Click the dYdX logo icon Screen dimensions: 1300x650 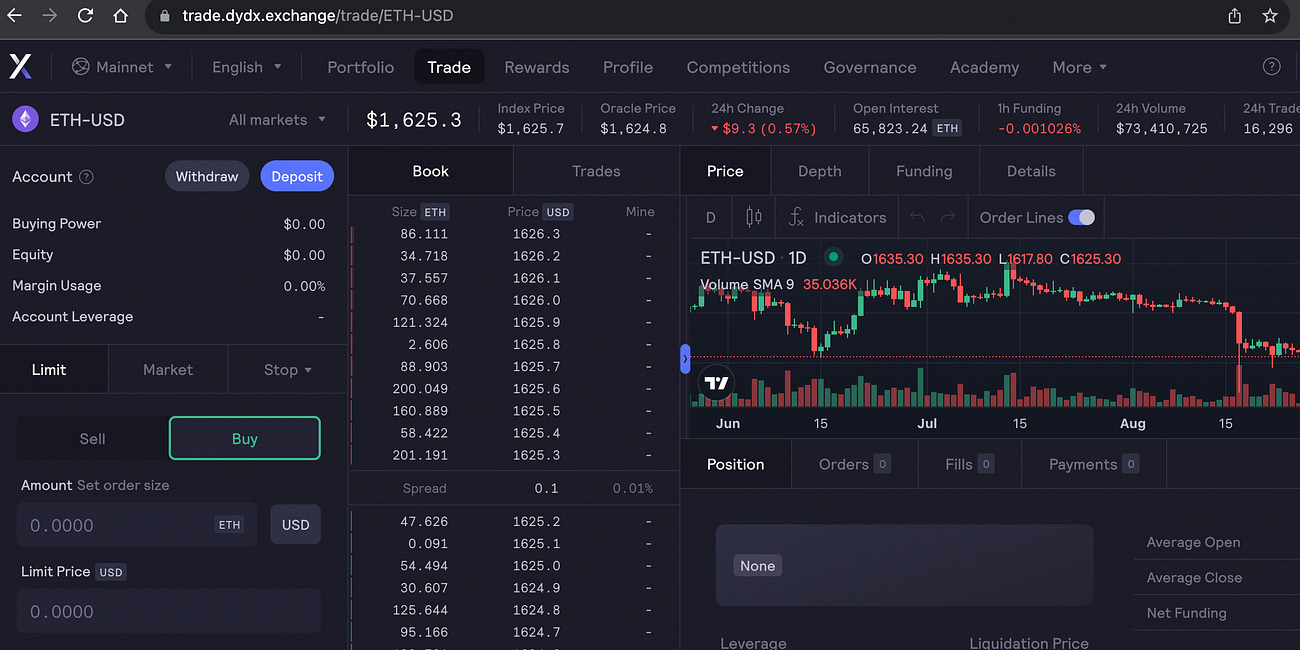click(21, 67)
